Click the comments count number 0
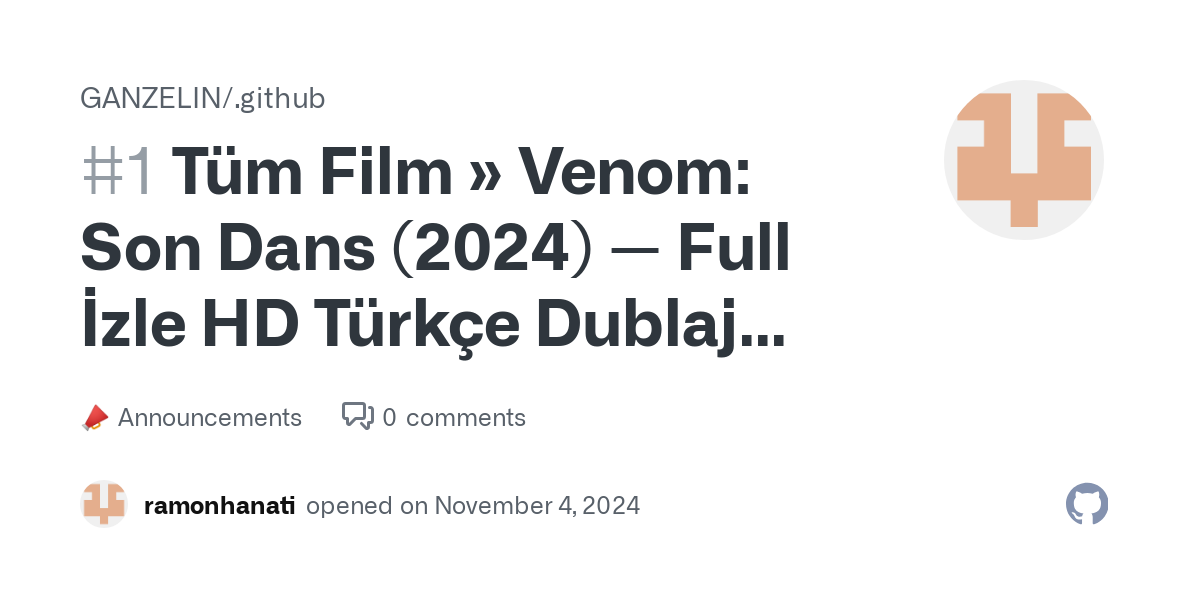Screen dimensions: 1200x600 click(389, 418)
